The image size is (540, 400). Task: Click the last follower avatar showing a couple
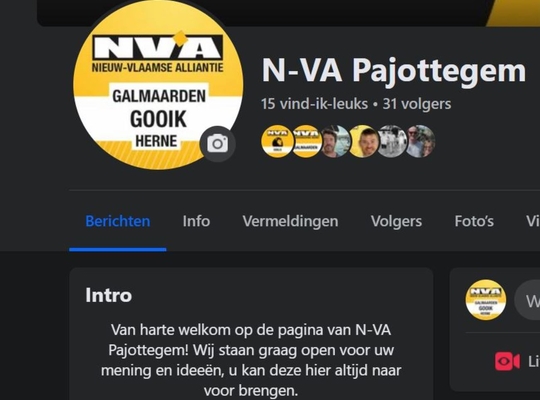click(420, 141)
